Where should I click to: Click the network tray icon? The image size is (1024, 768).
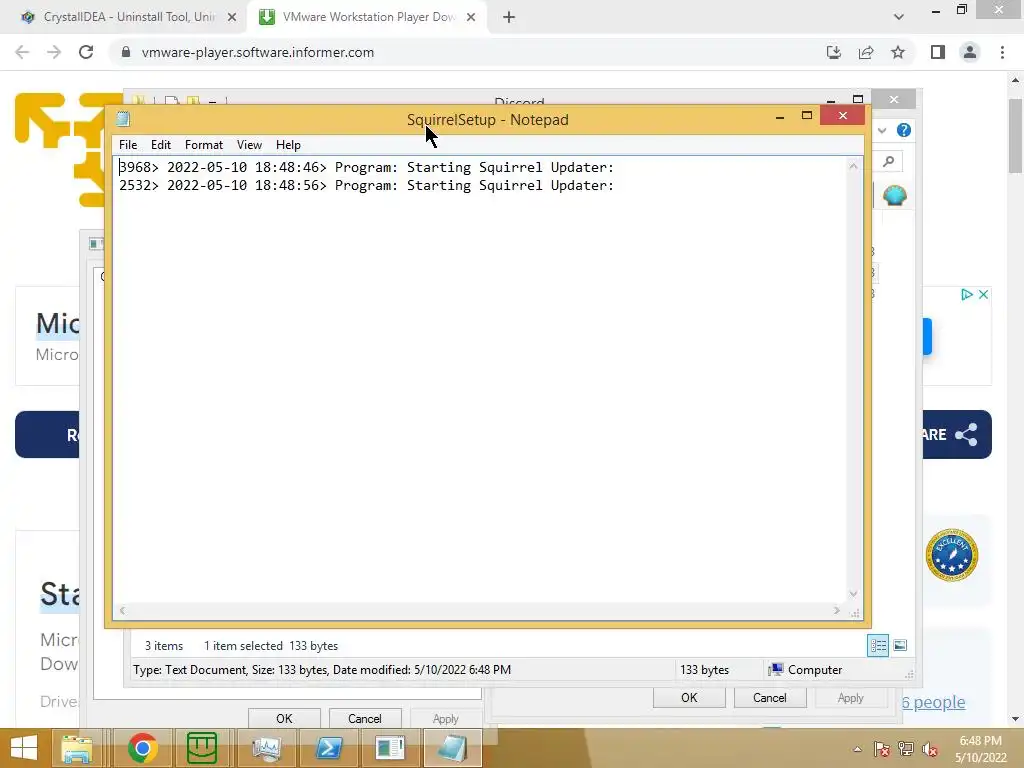pyautogui.click(x=906, y=750)
